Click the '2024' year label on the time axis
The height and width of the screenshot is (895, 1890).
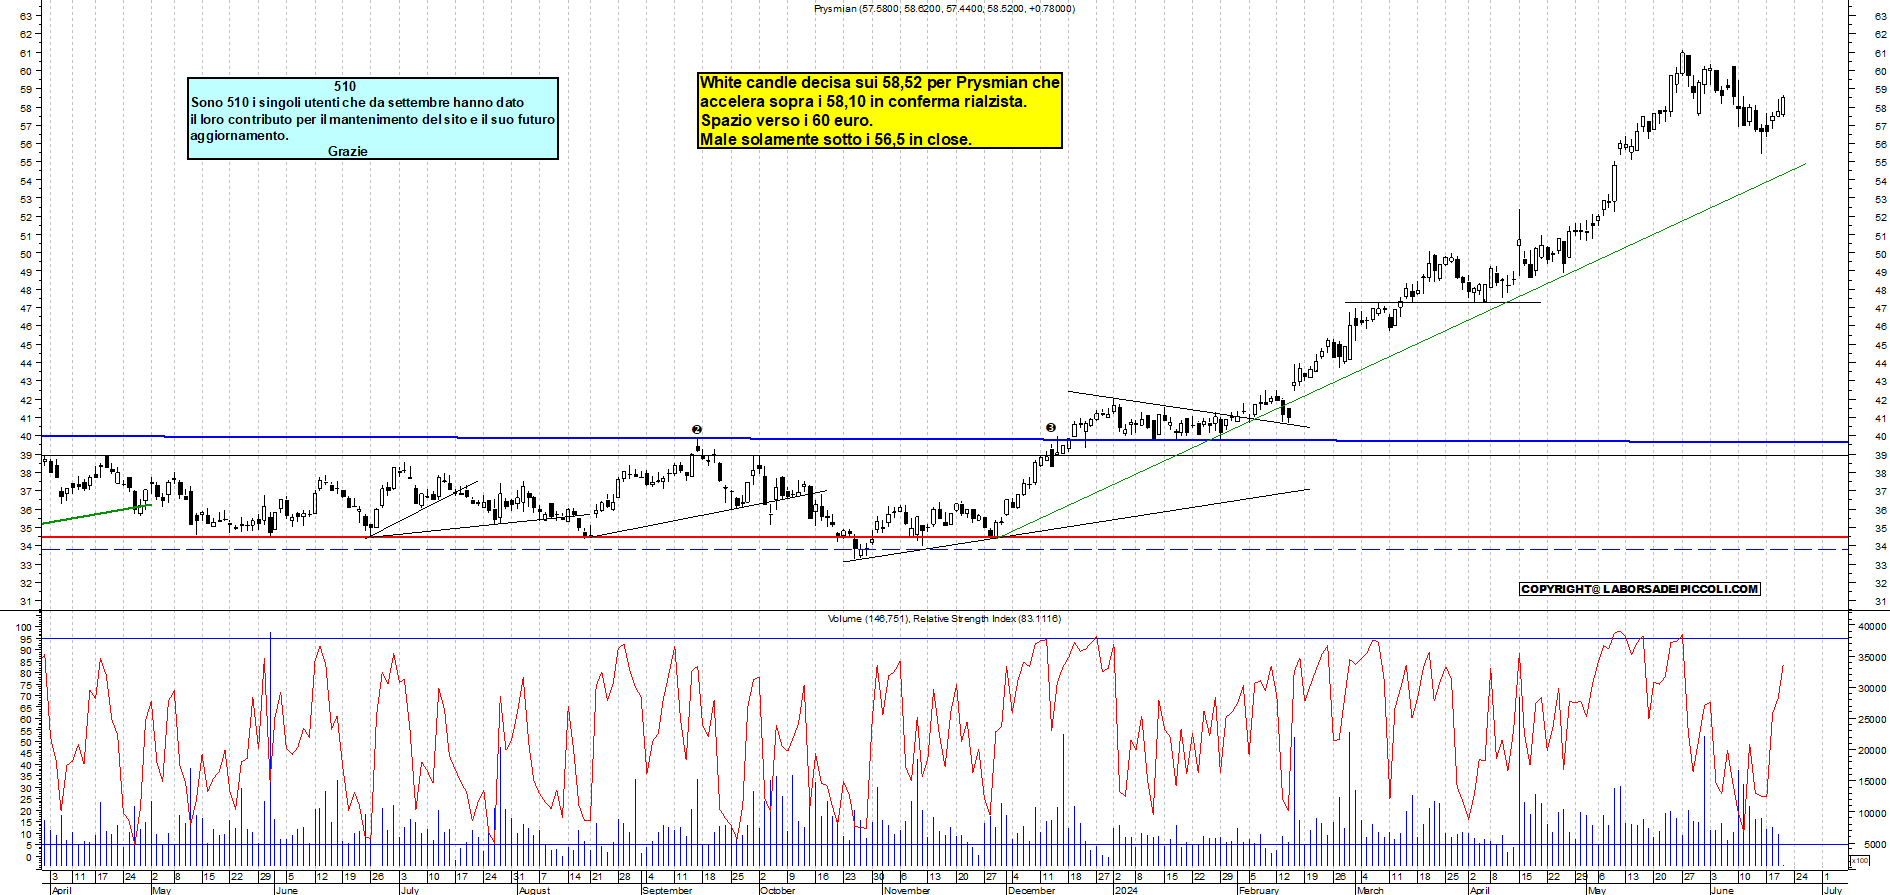click(1126, 890)
